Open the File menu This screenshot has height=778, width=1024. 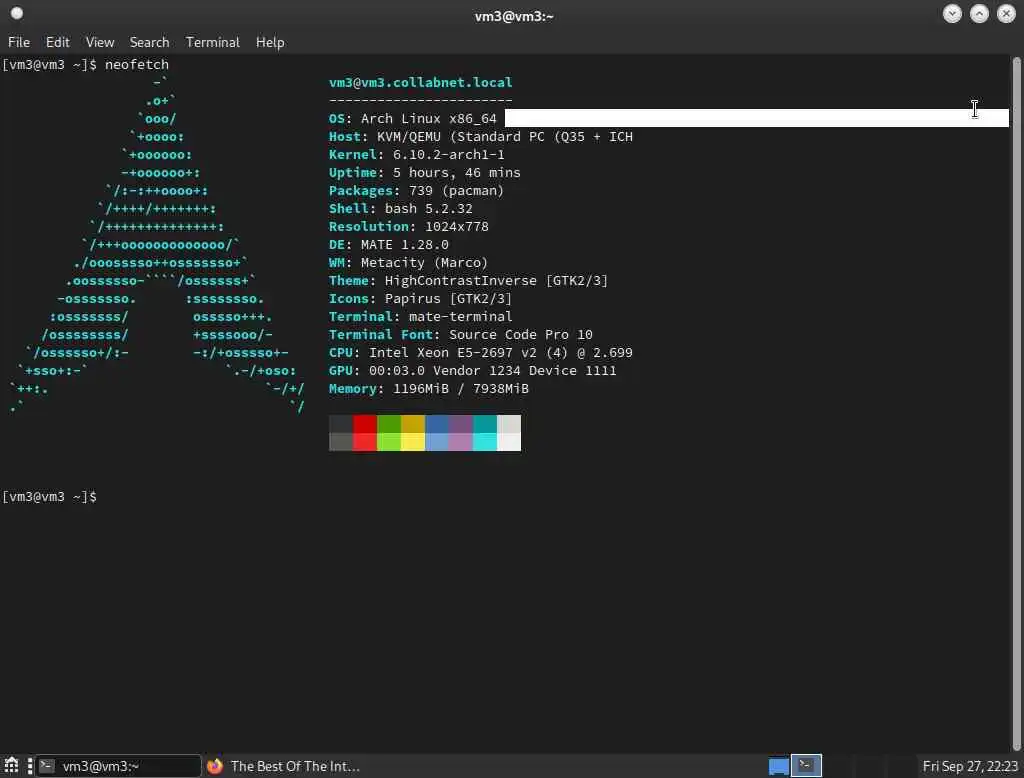(x=19, y=42)
